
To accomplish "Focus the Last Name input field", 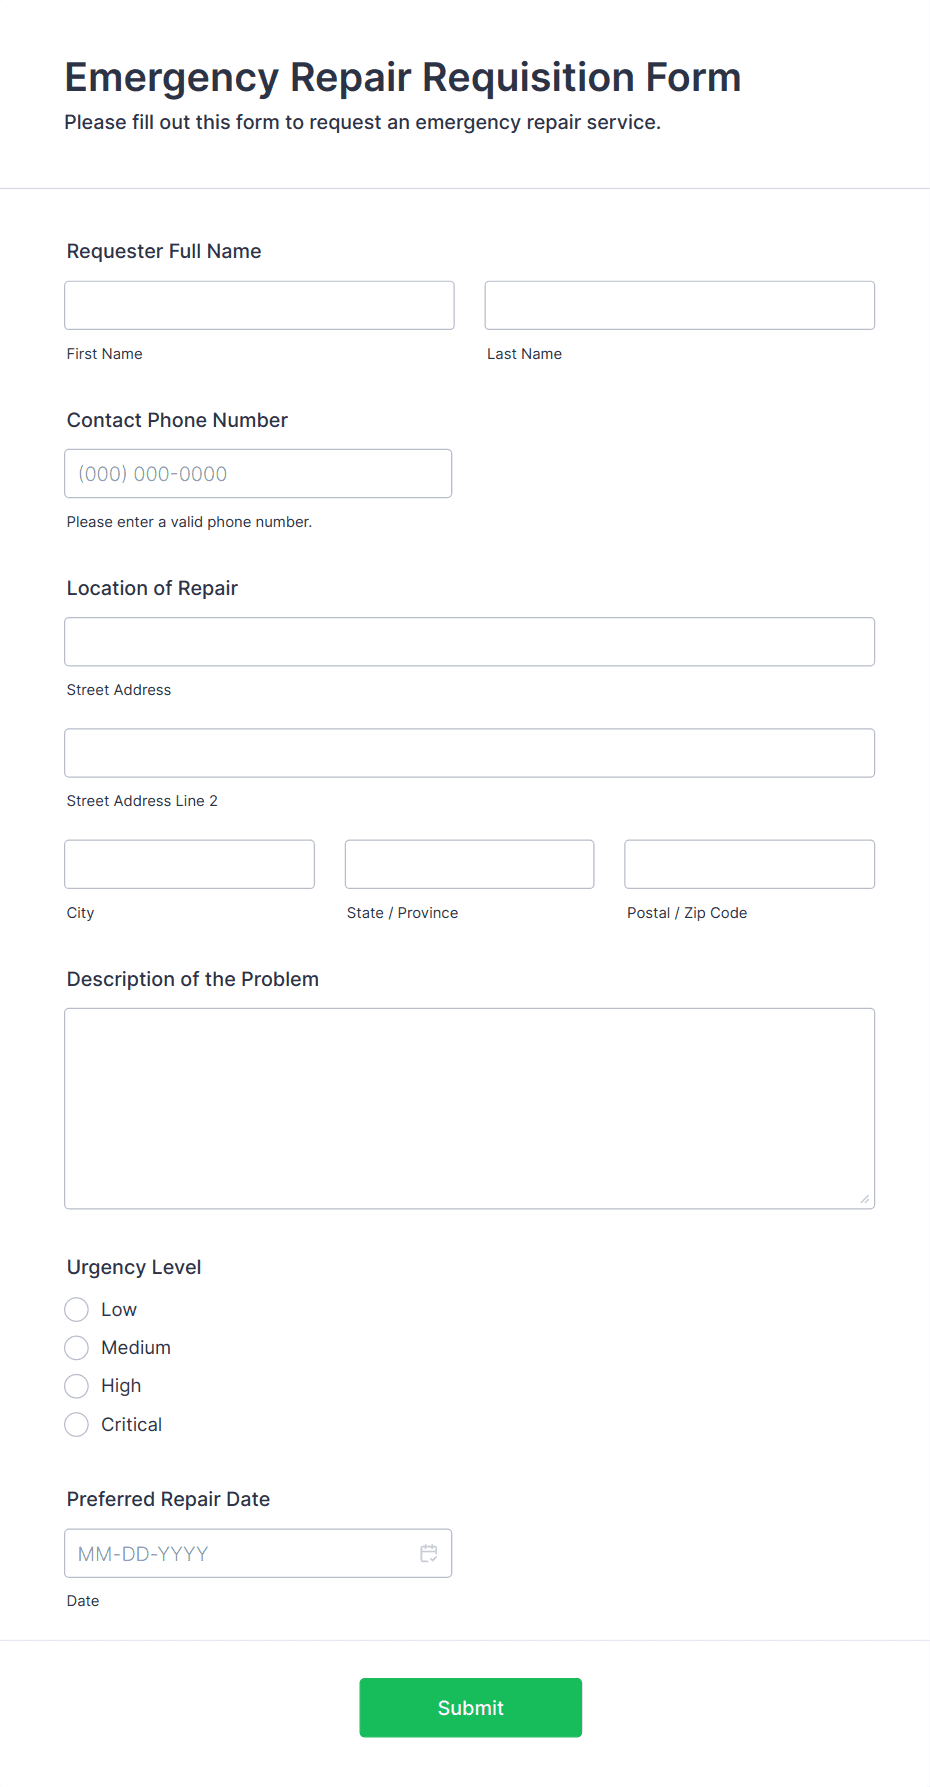I will click(x=679, y=305).
